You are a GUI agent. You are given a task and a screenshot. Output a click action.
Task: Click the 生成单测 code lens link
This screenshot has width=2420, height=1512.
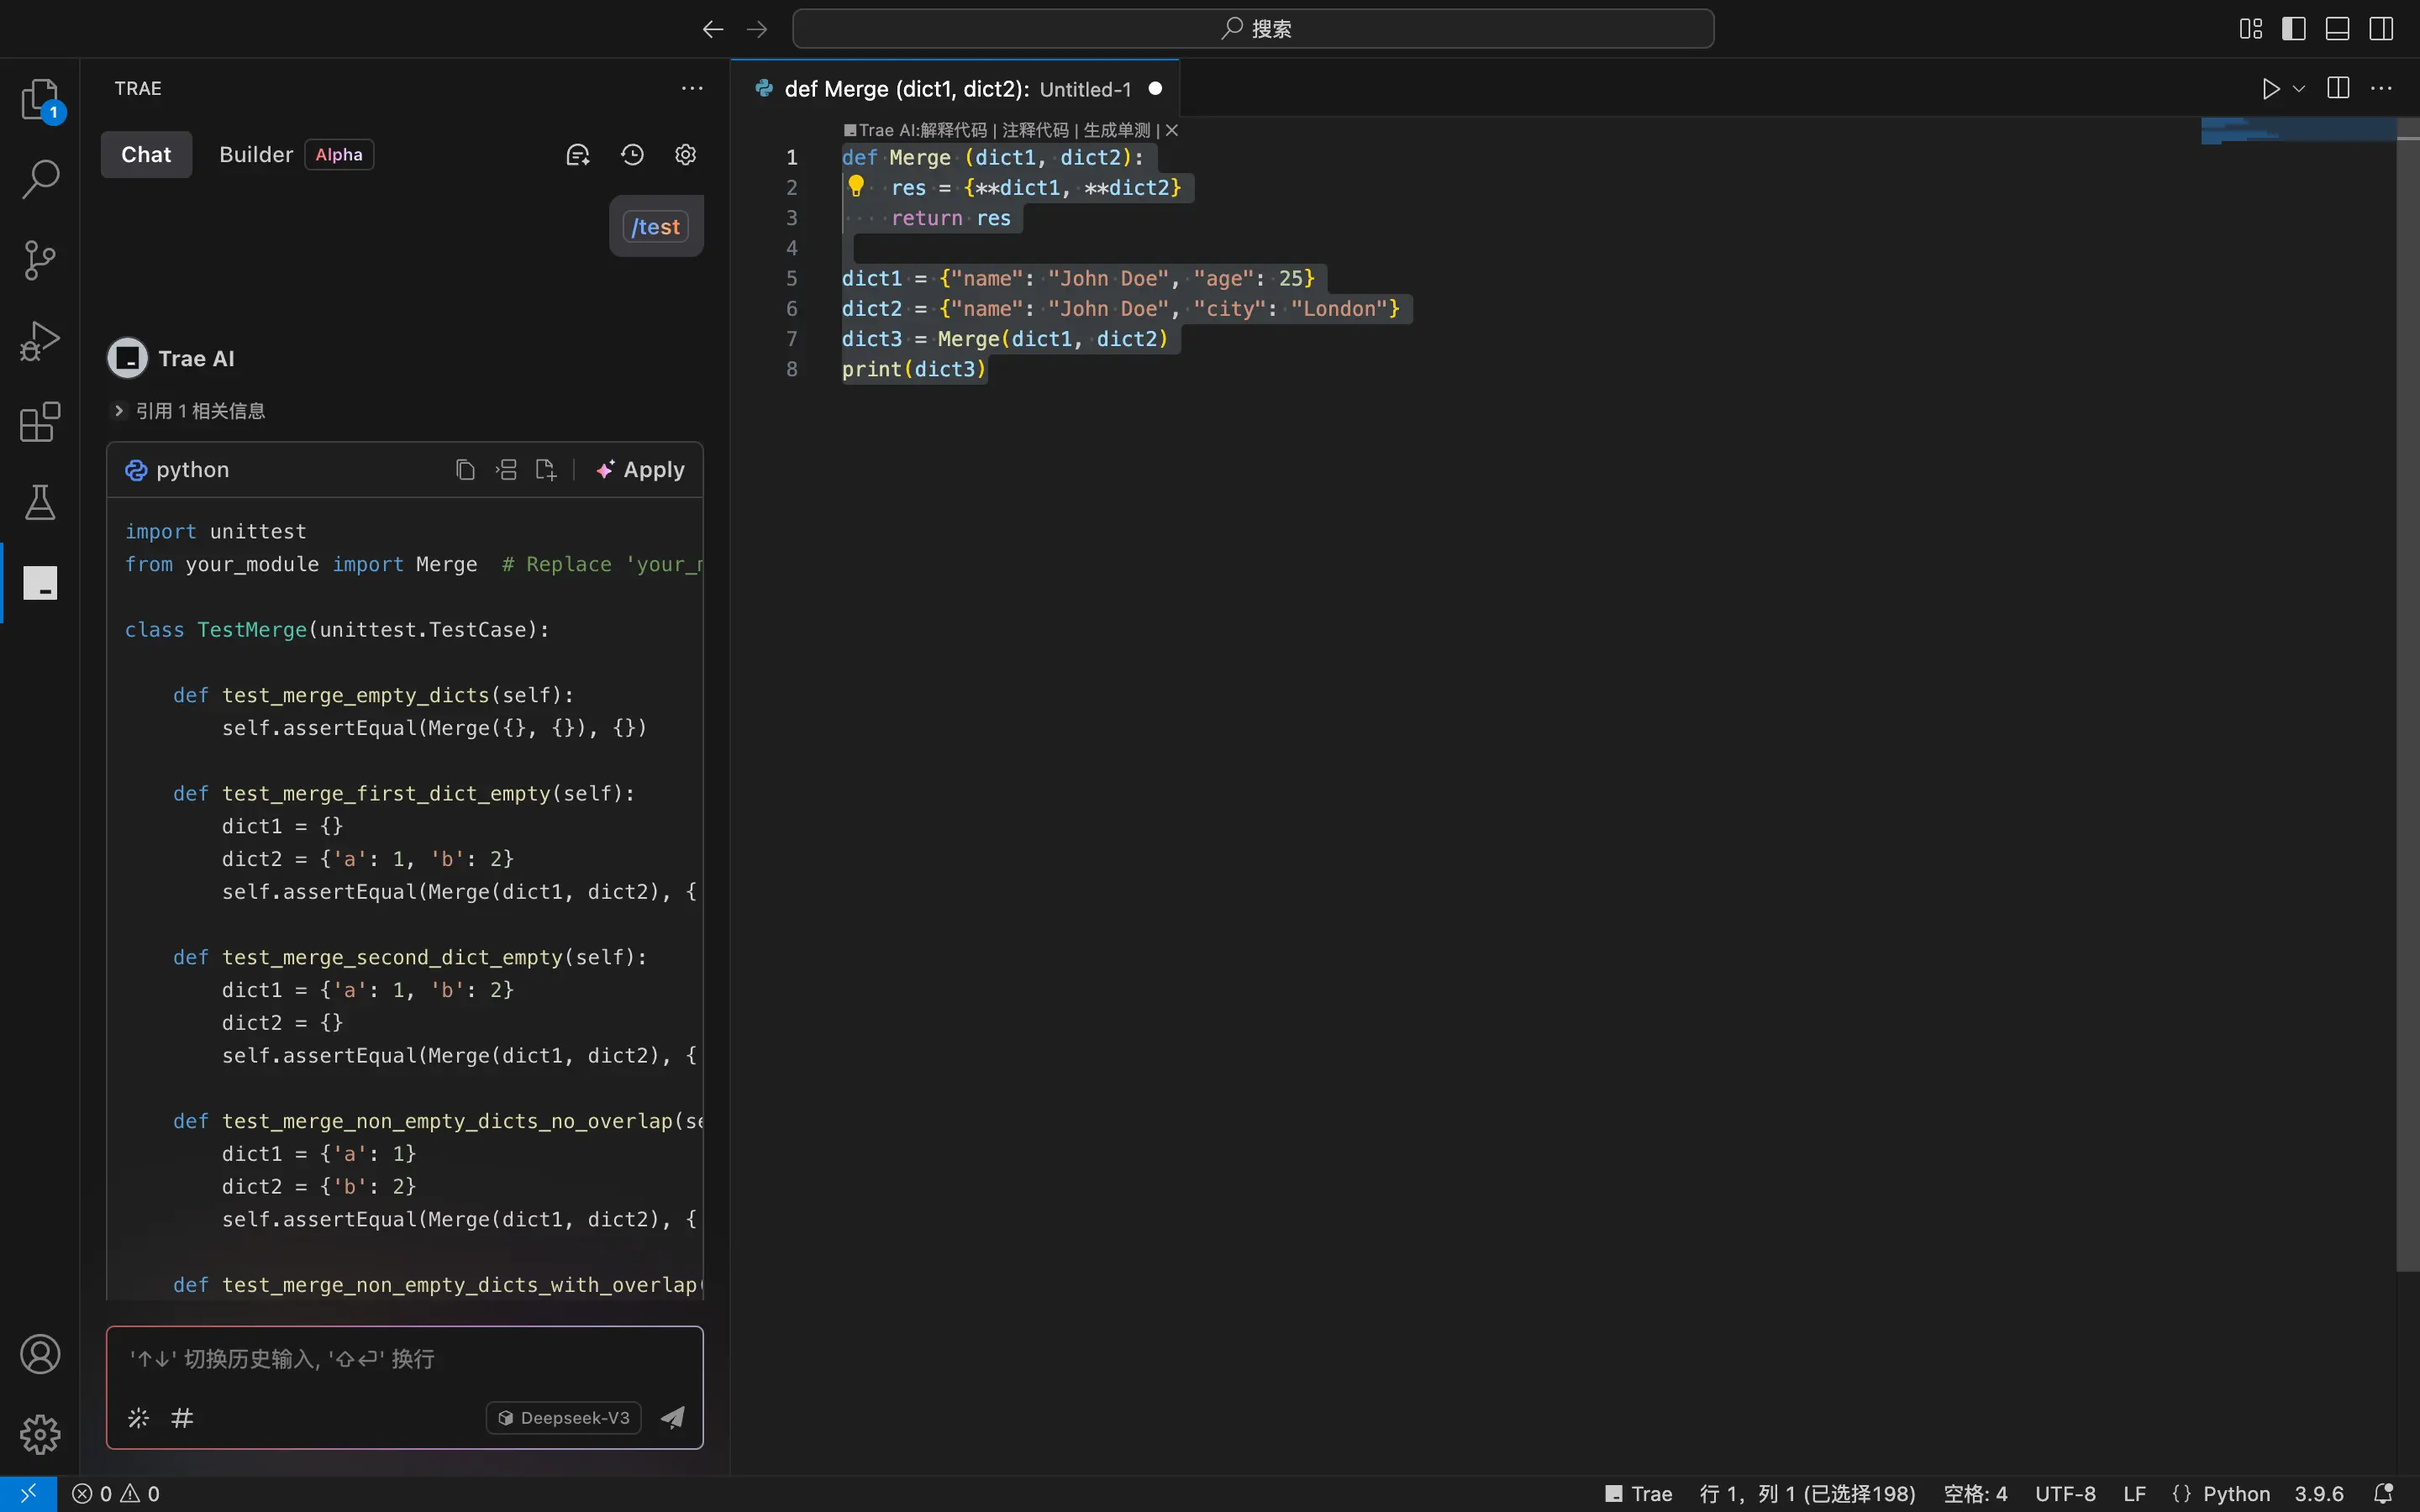(x=1116, y=130)
